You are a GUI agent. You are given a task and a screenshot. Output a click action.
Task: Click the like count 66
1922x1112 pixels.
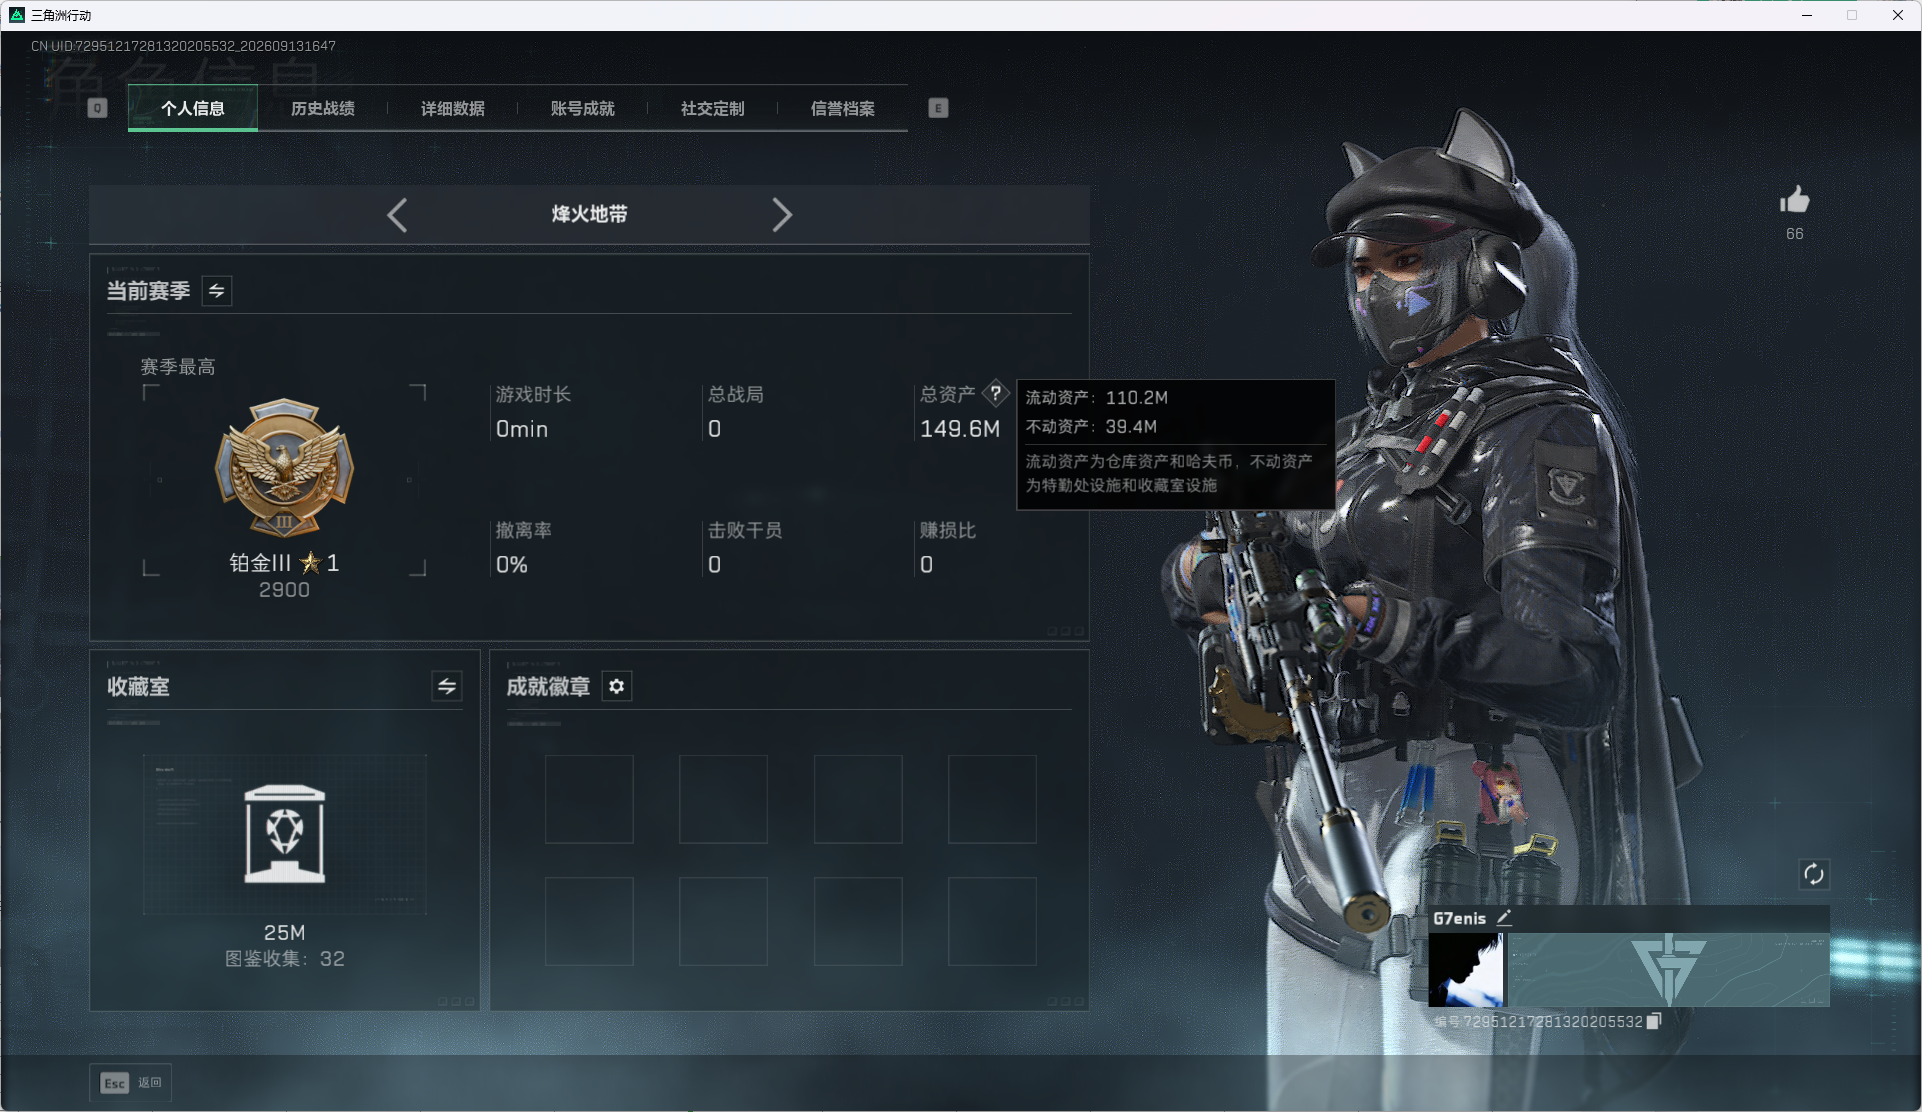coord(1795,234)
